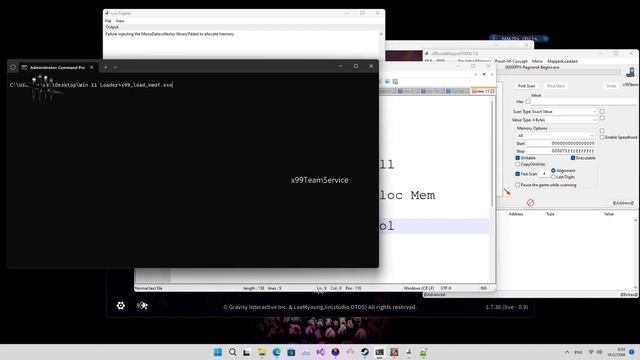The image size is (640, 360).
Task: Add a new terminal tab
Action: click(105, 67)
